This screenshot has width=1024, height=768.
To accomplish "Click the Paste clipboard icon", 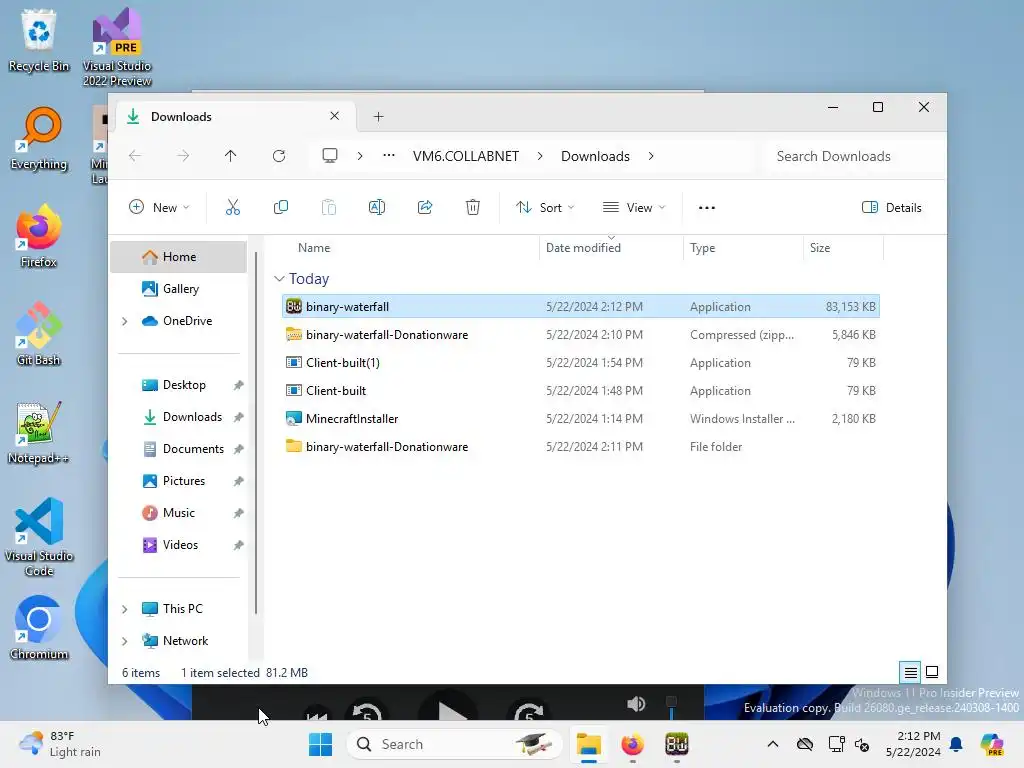I will [328, 208].
